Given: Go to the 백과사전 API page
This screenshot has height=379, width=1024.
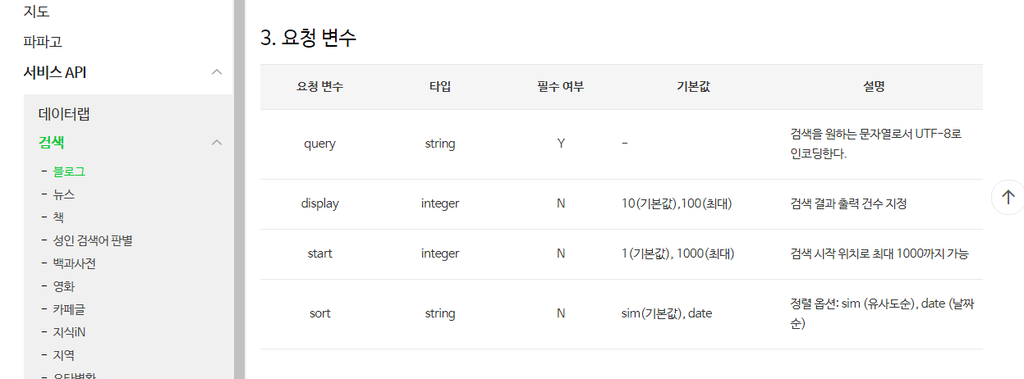Looking at the screenshot, I should (x=74, y=263).
